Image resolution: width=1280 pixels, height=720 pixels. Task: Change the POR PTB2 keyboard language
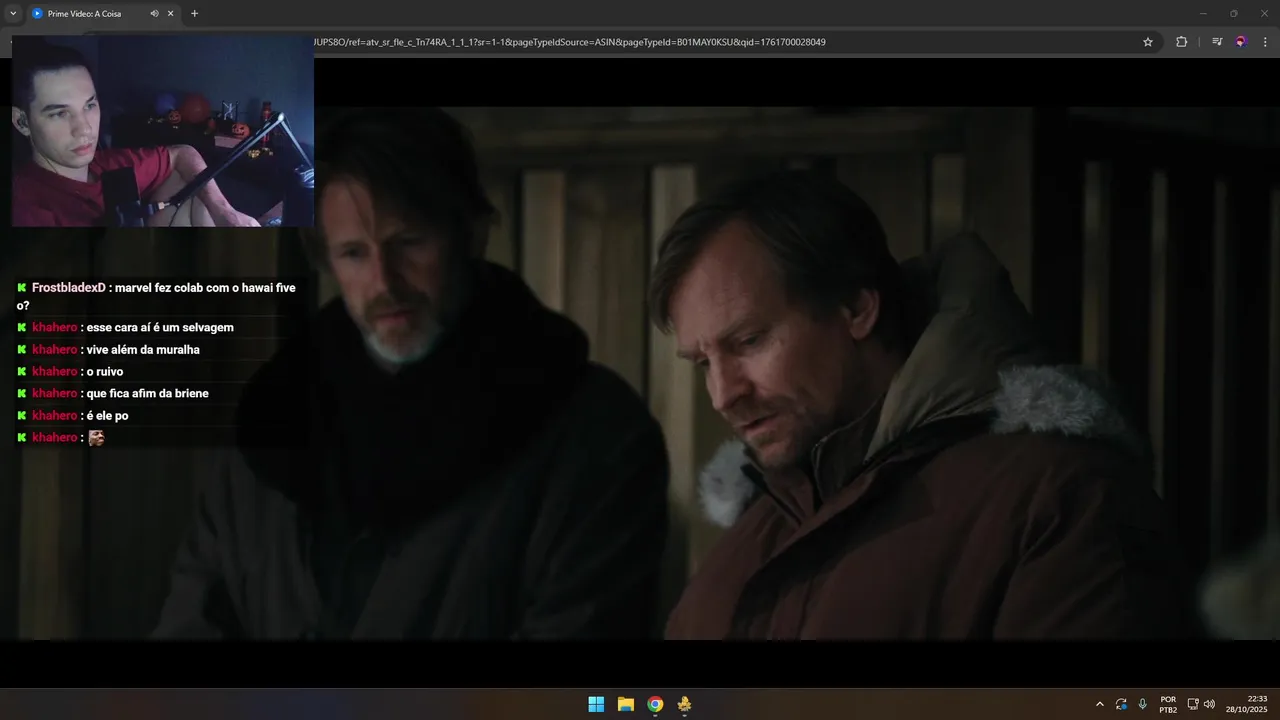[1168, 704]
